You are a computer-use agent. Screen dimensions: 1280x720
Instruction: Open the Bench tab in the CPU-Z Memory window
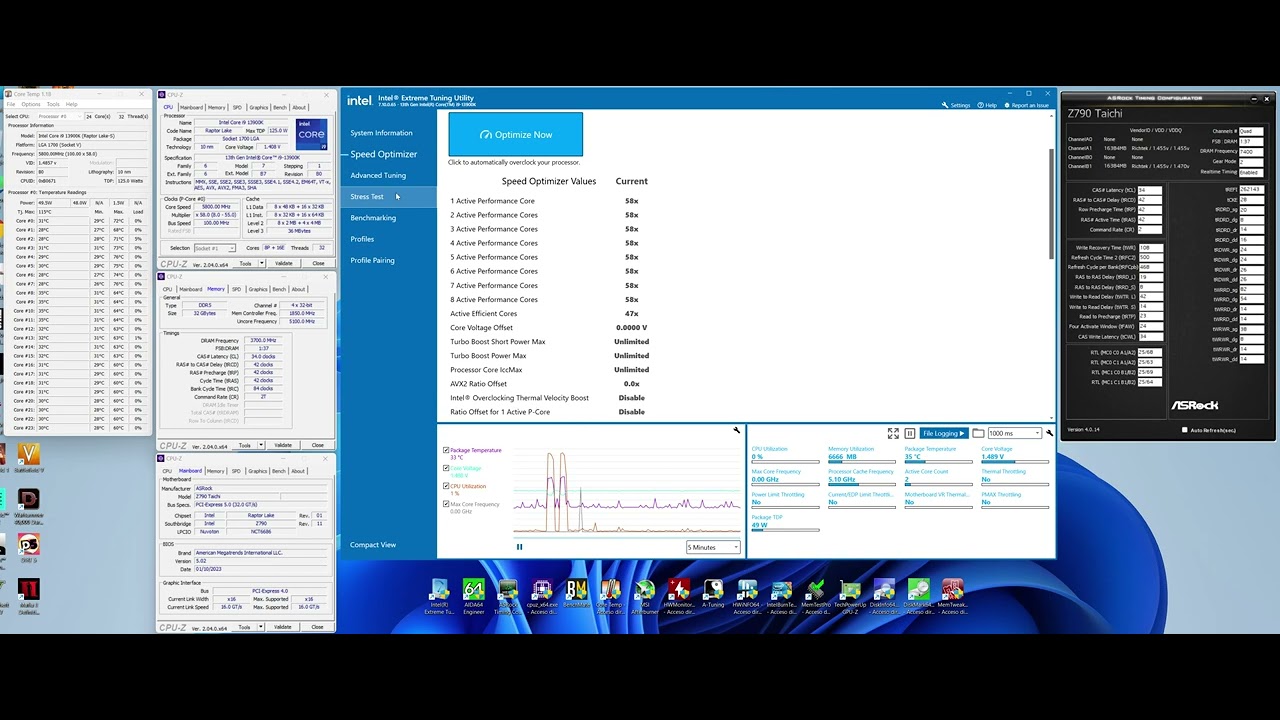click(280, 289)
